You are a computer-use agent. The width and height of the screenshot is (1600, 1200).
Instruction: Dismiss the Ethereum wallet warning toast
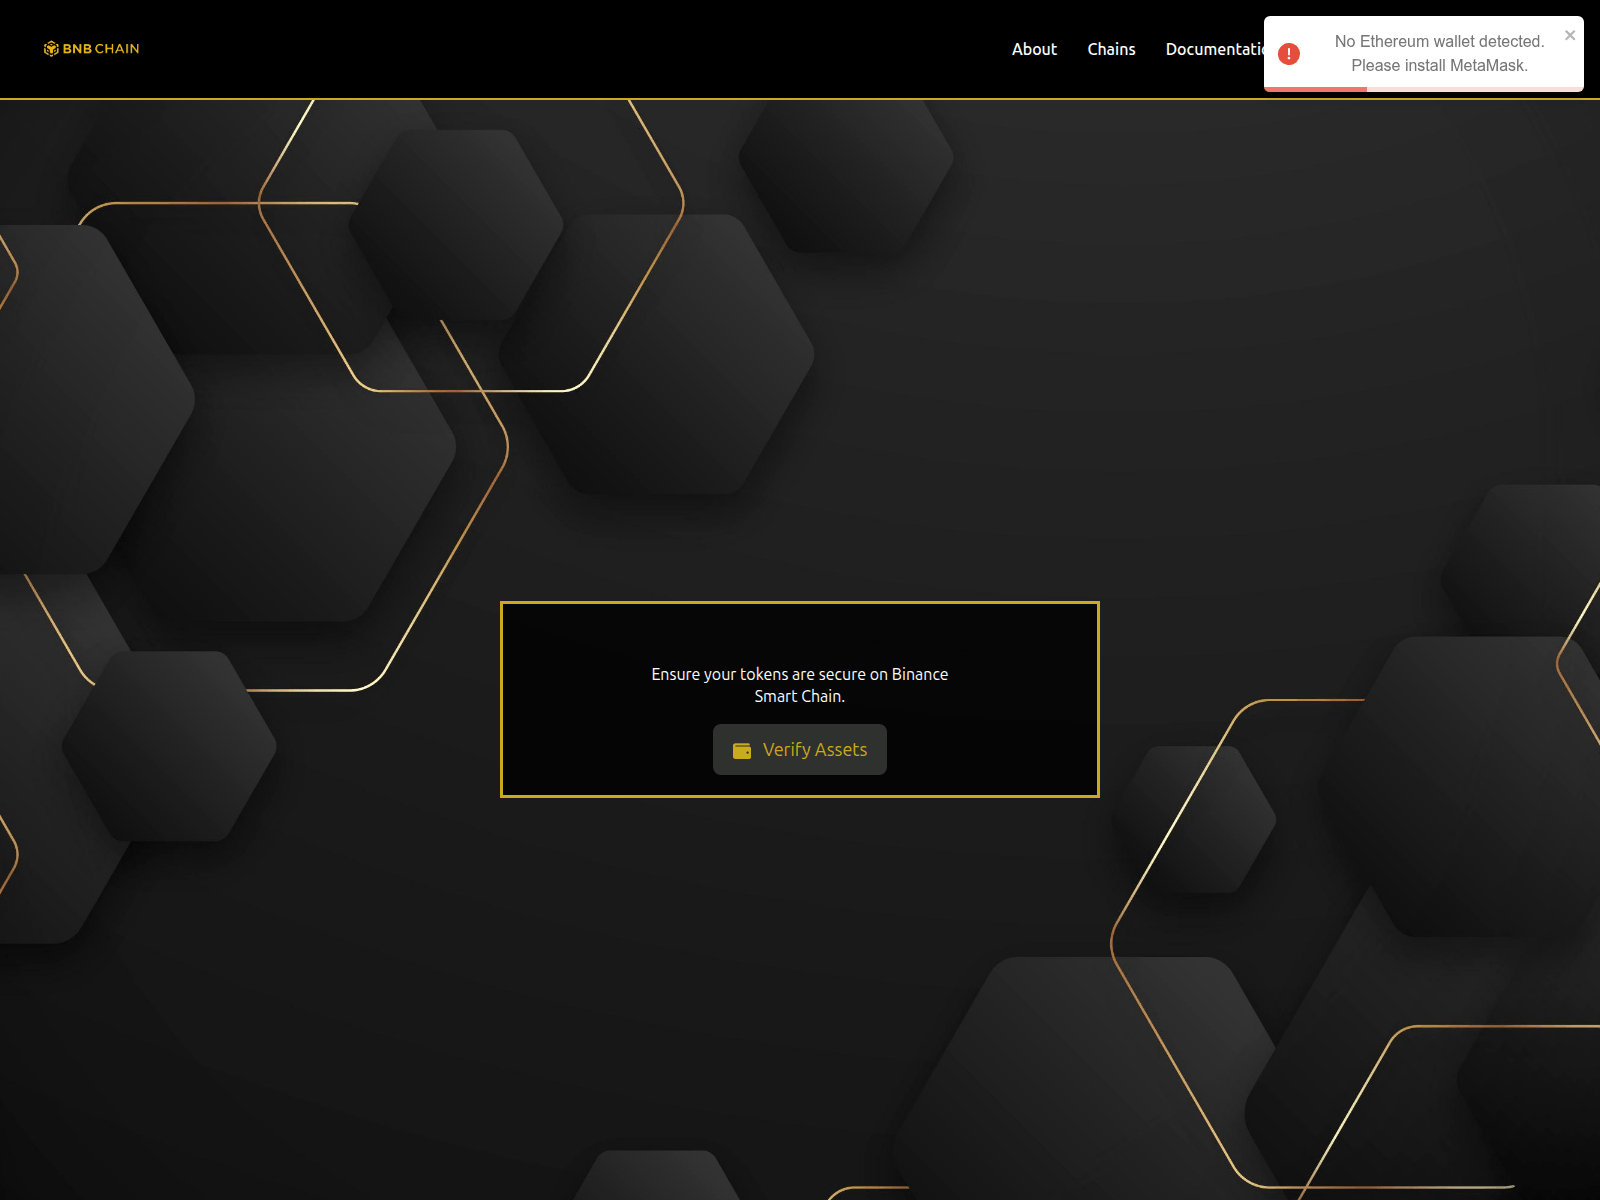pyautogui.click(x=1570, y=35)
